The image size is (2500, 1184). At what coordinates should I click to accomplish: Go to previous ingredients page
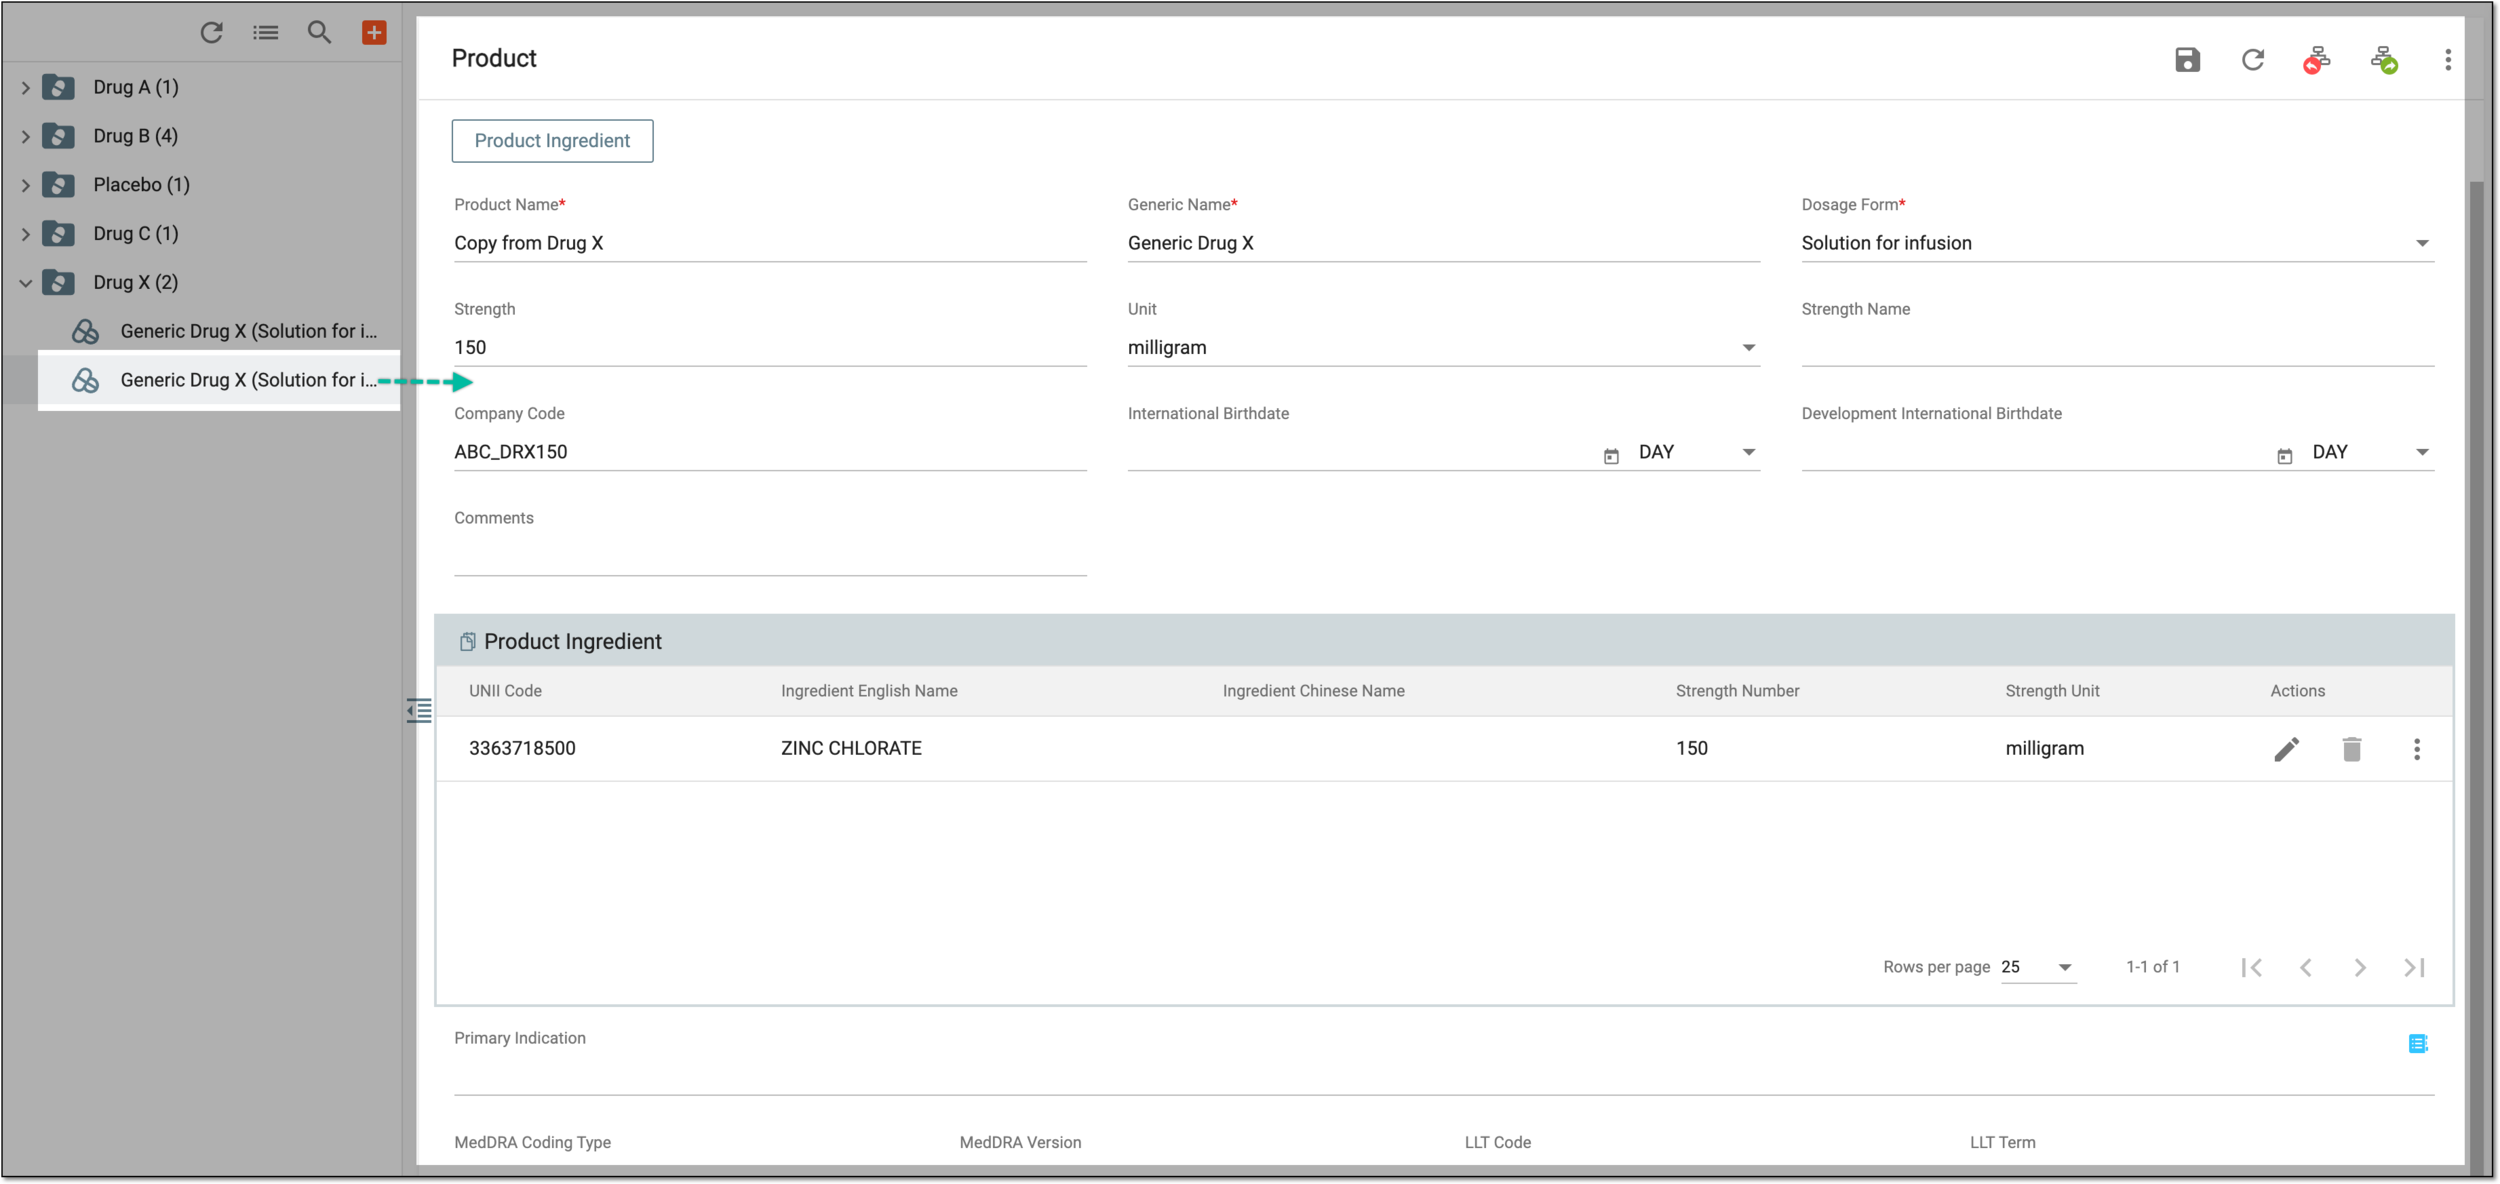click(2306, 967)
